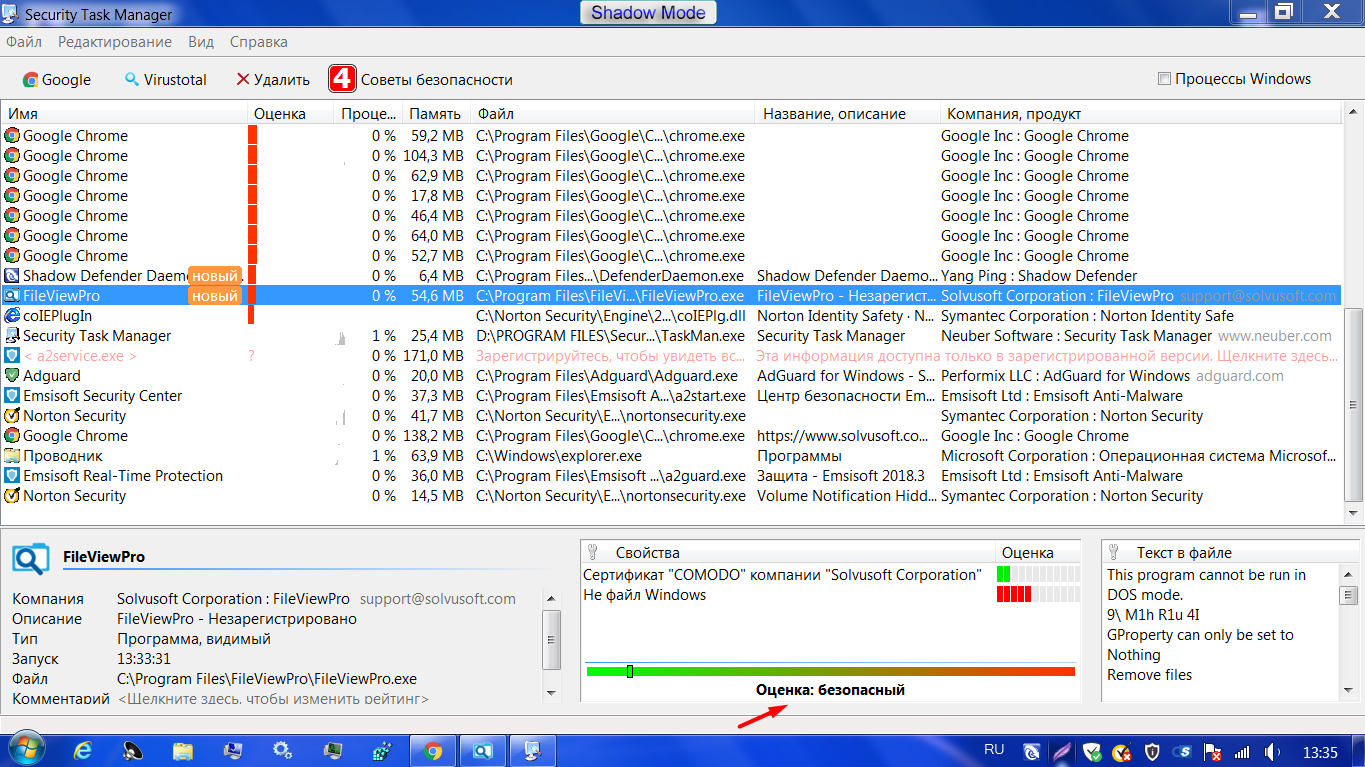Sort the list by the Оценка column header
Screen dimensions: 1365x767
[290, 114]
